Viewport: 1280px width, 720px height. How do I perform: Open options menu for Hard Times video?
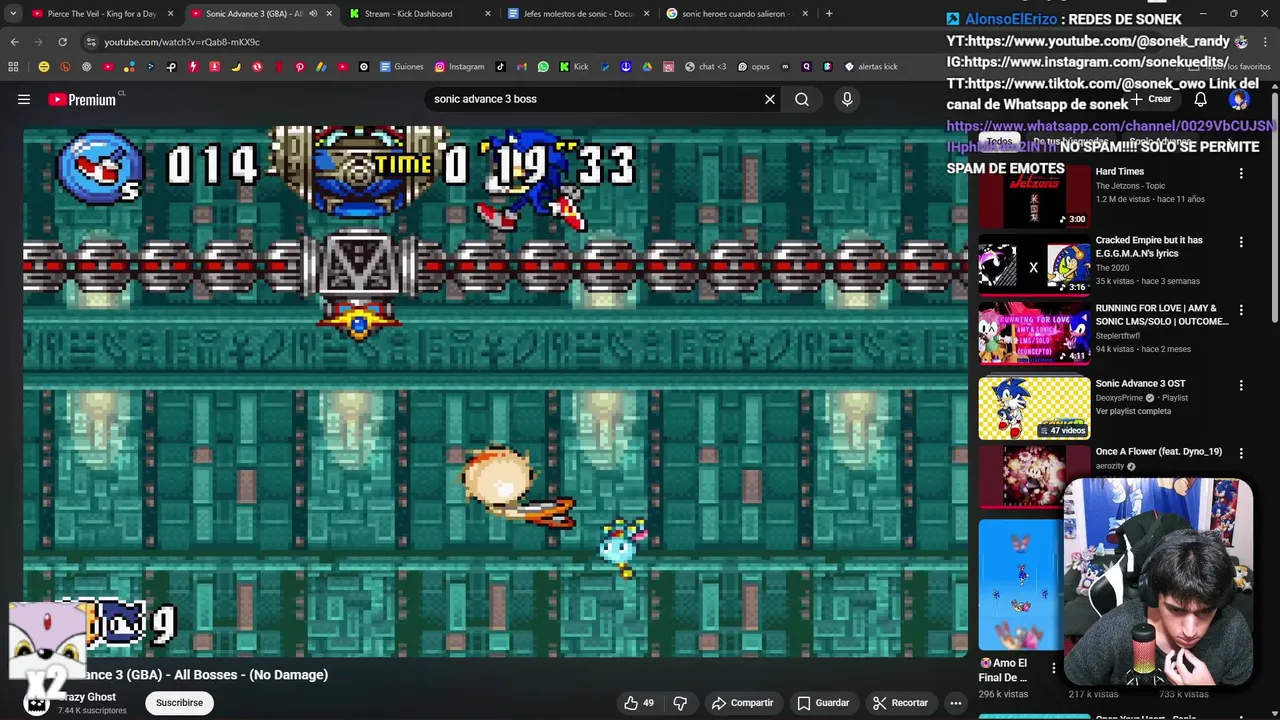1241,173
